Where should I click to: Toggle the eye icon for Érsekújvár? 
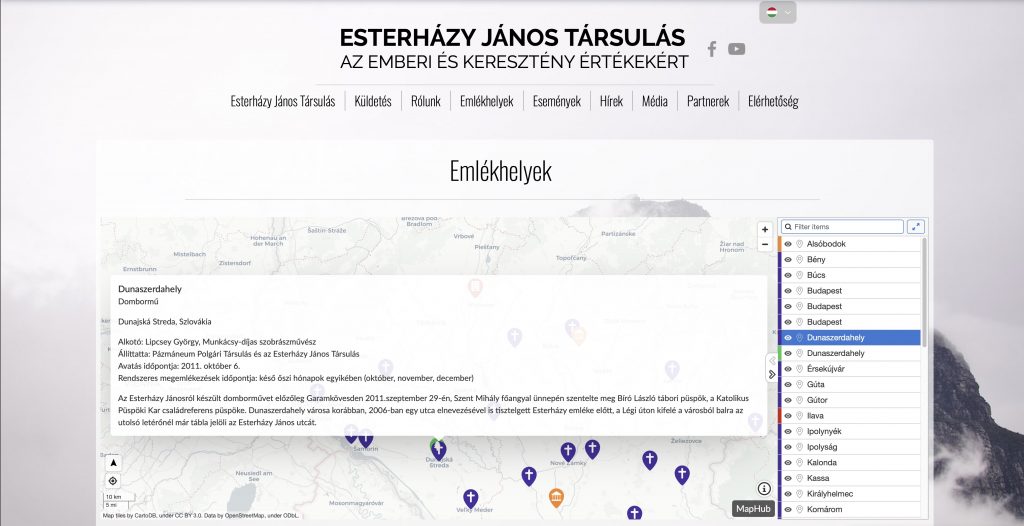click(788, 369)
